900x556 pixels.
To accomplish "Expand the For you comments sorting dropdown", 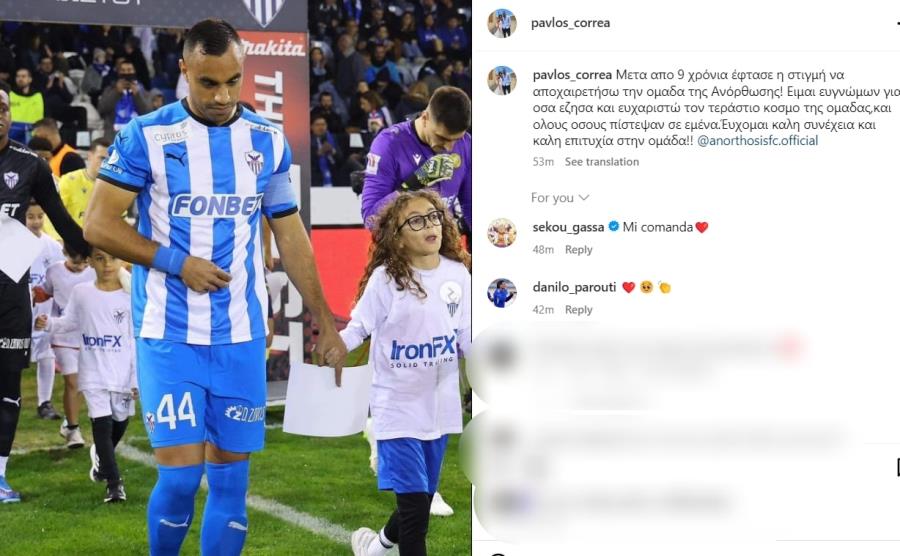I will pos(560,198).
